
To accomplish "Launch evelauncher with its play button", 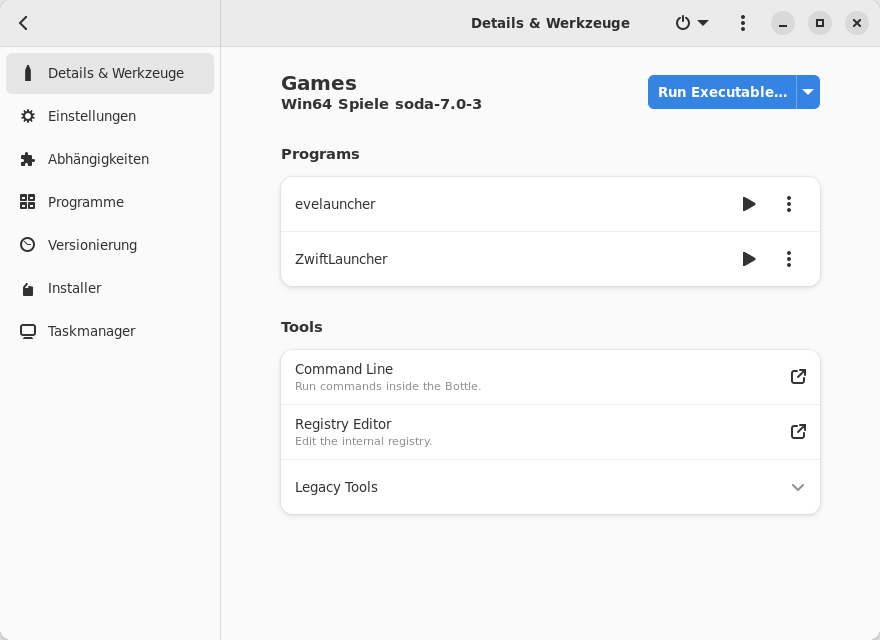I will pyautogui.click(x=749, y=204).
